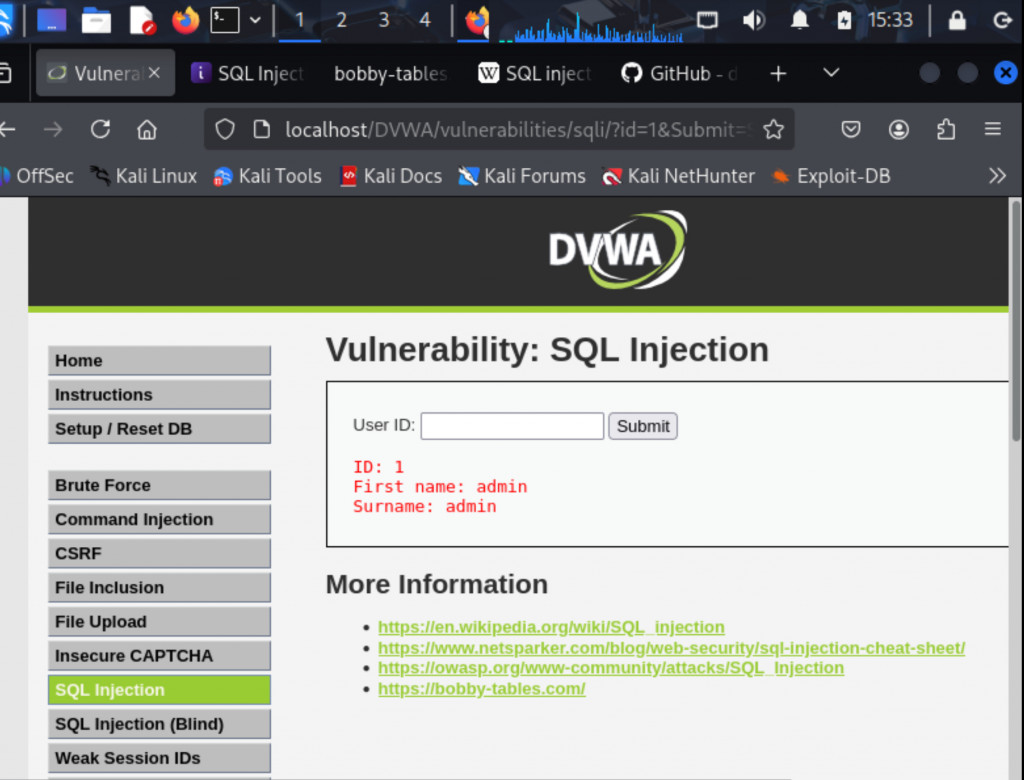Open the Kali applications menu icon
This screenshot has height=780, width=1024.
[5, 20]
